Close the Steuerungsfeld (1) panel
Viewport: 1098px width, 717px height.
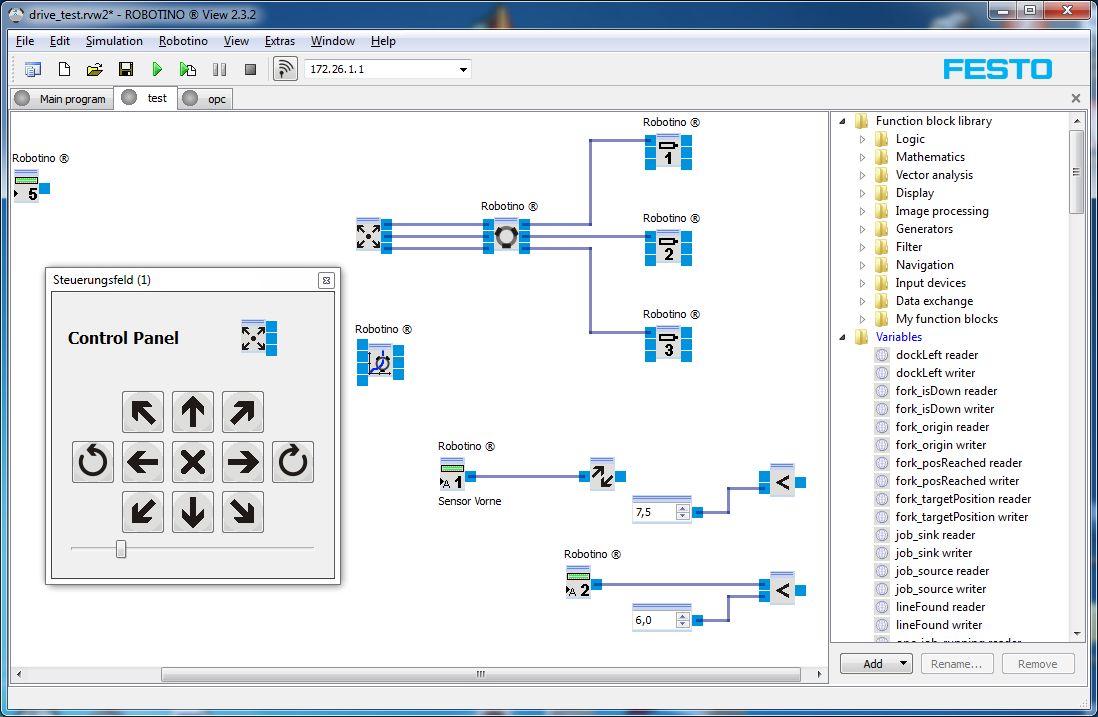tap(326, 280)
